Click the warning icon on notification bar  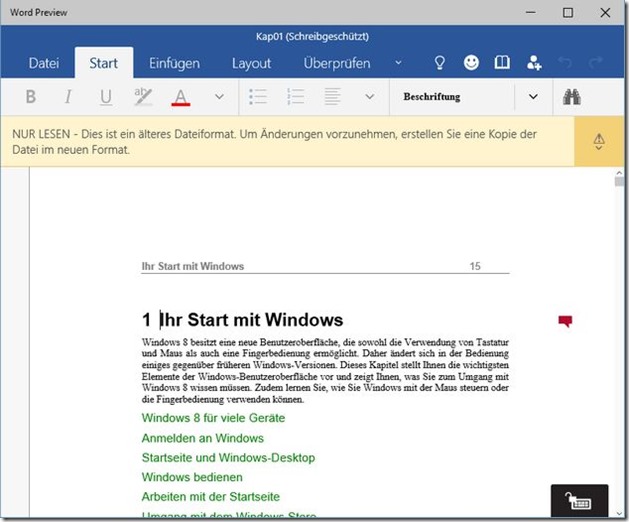coord(598,142)
